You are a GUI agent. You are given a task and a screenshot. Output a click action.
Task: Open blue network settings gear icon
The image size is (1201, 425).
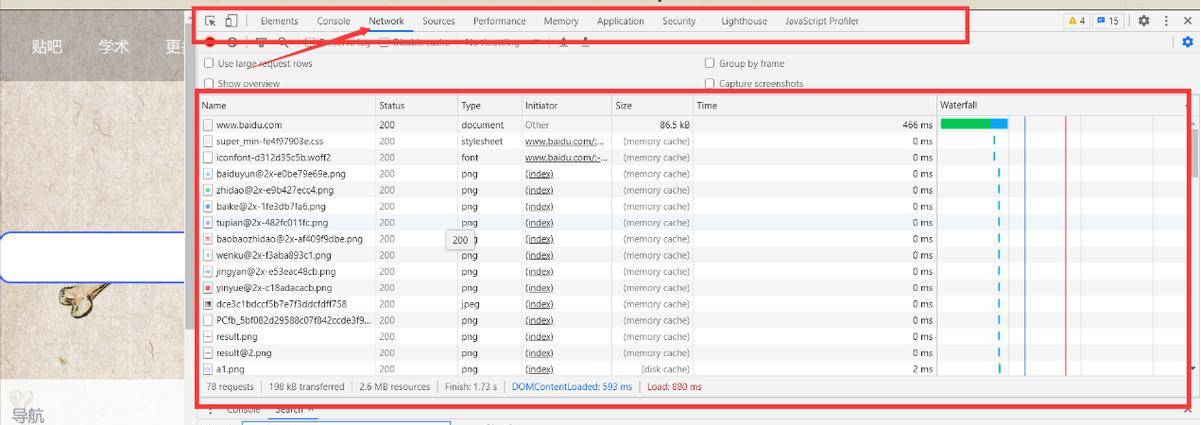pyautogui.click(x=1187, y=42)
